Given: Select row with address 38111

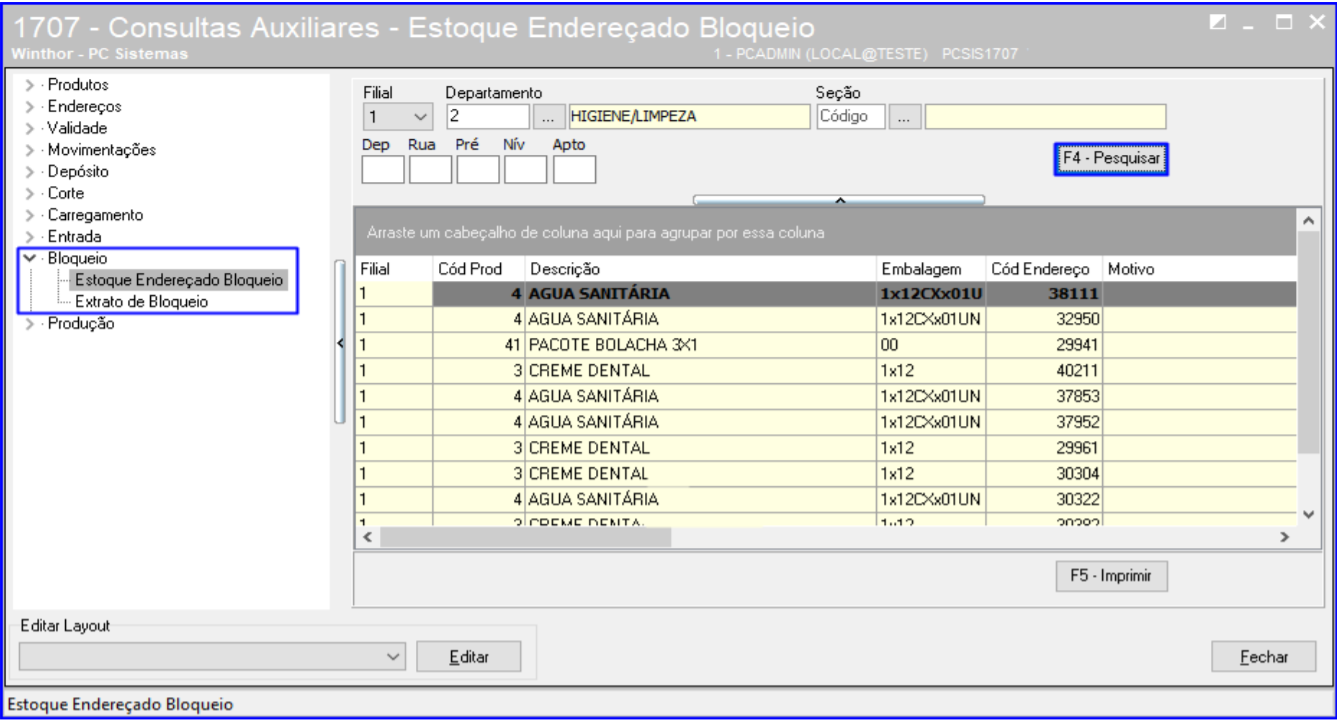Looking at the screenshot, I should pos(826,292).
